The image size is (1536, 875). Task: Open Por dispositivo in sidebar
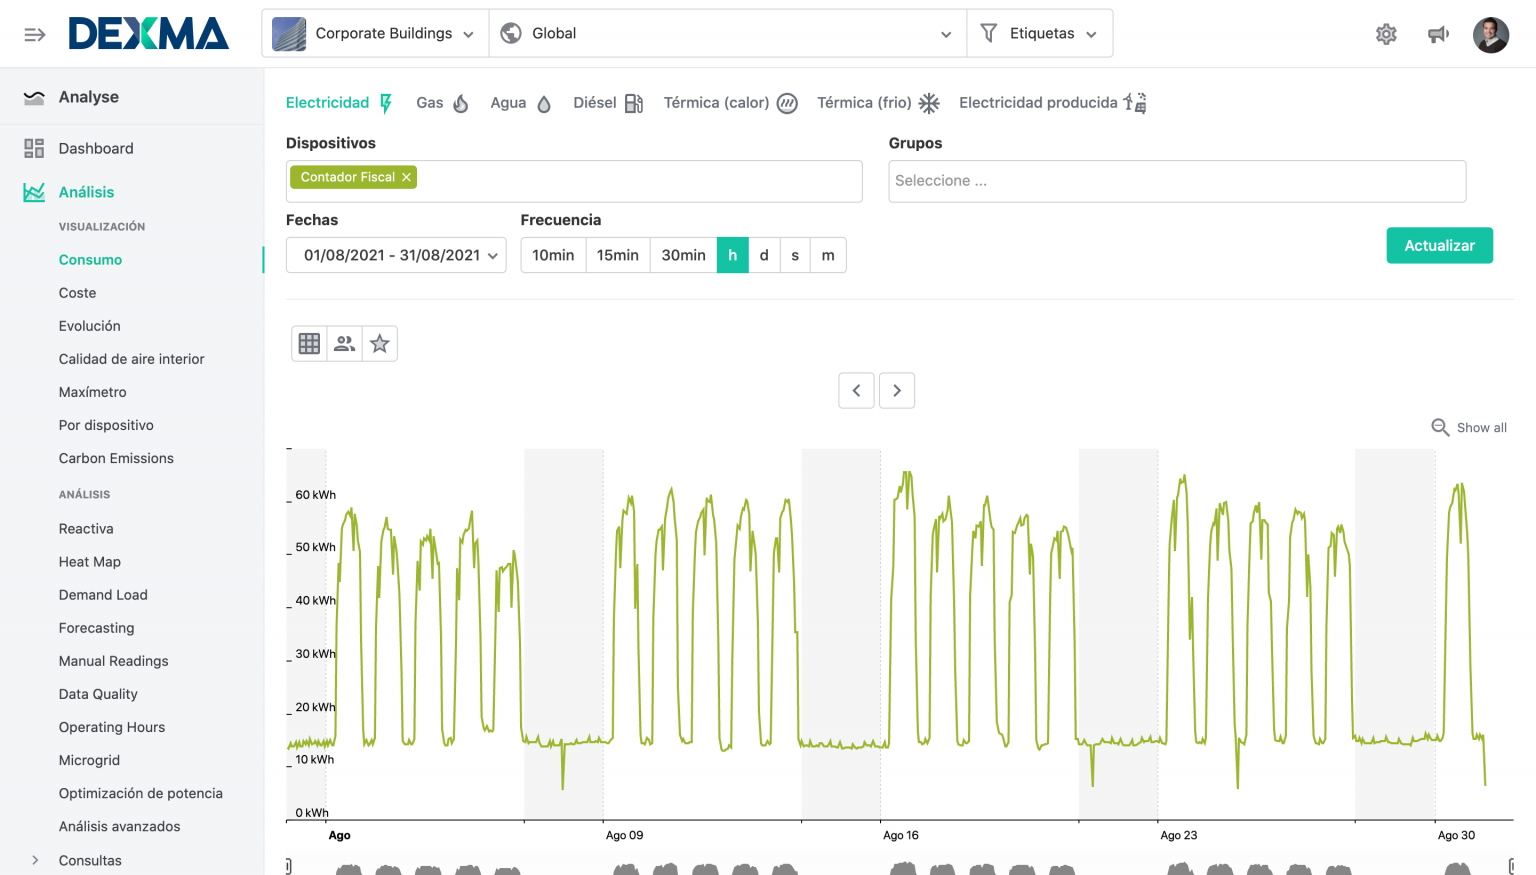click(x=106, y=425)
